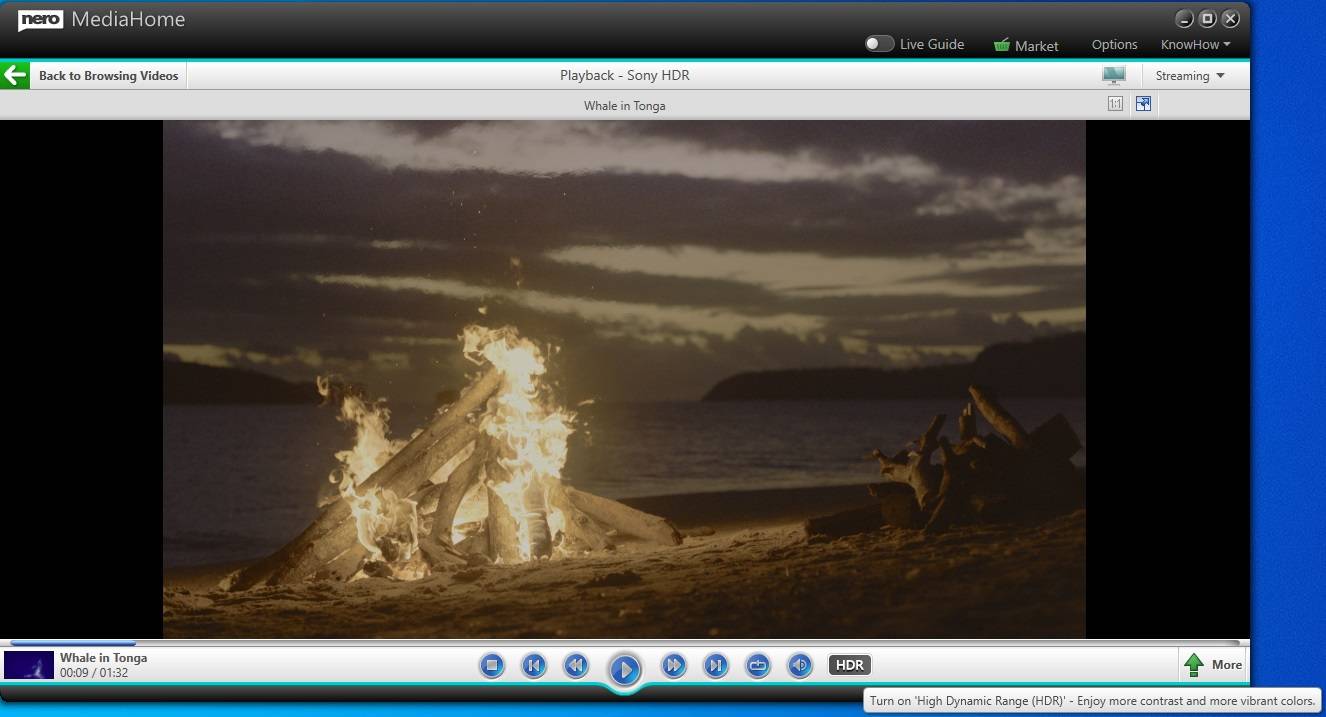Enable the Live Guide switch
1326x717 pixels.
coord(879,44)
